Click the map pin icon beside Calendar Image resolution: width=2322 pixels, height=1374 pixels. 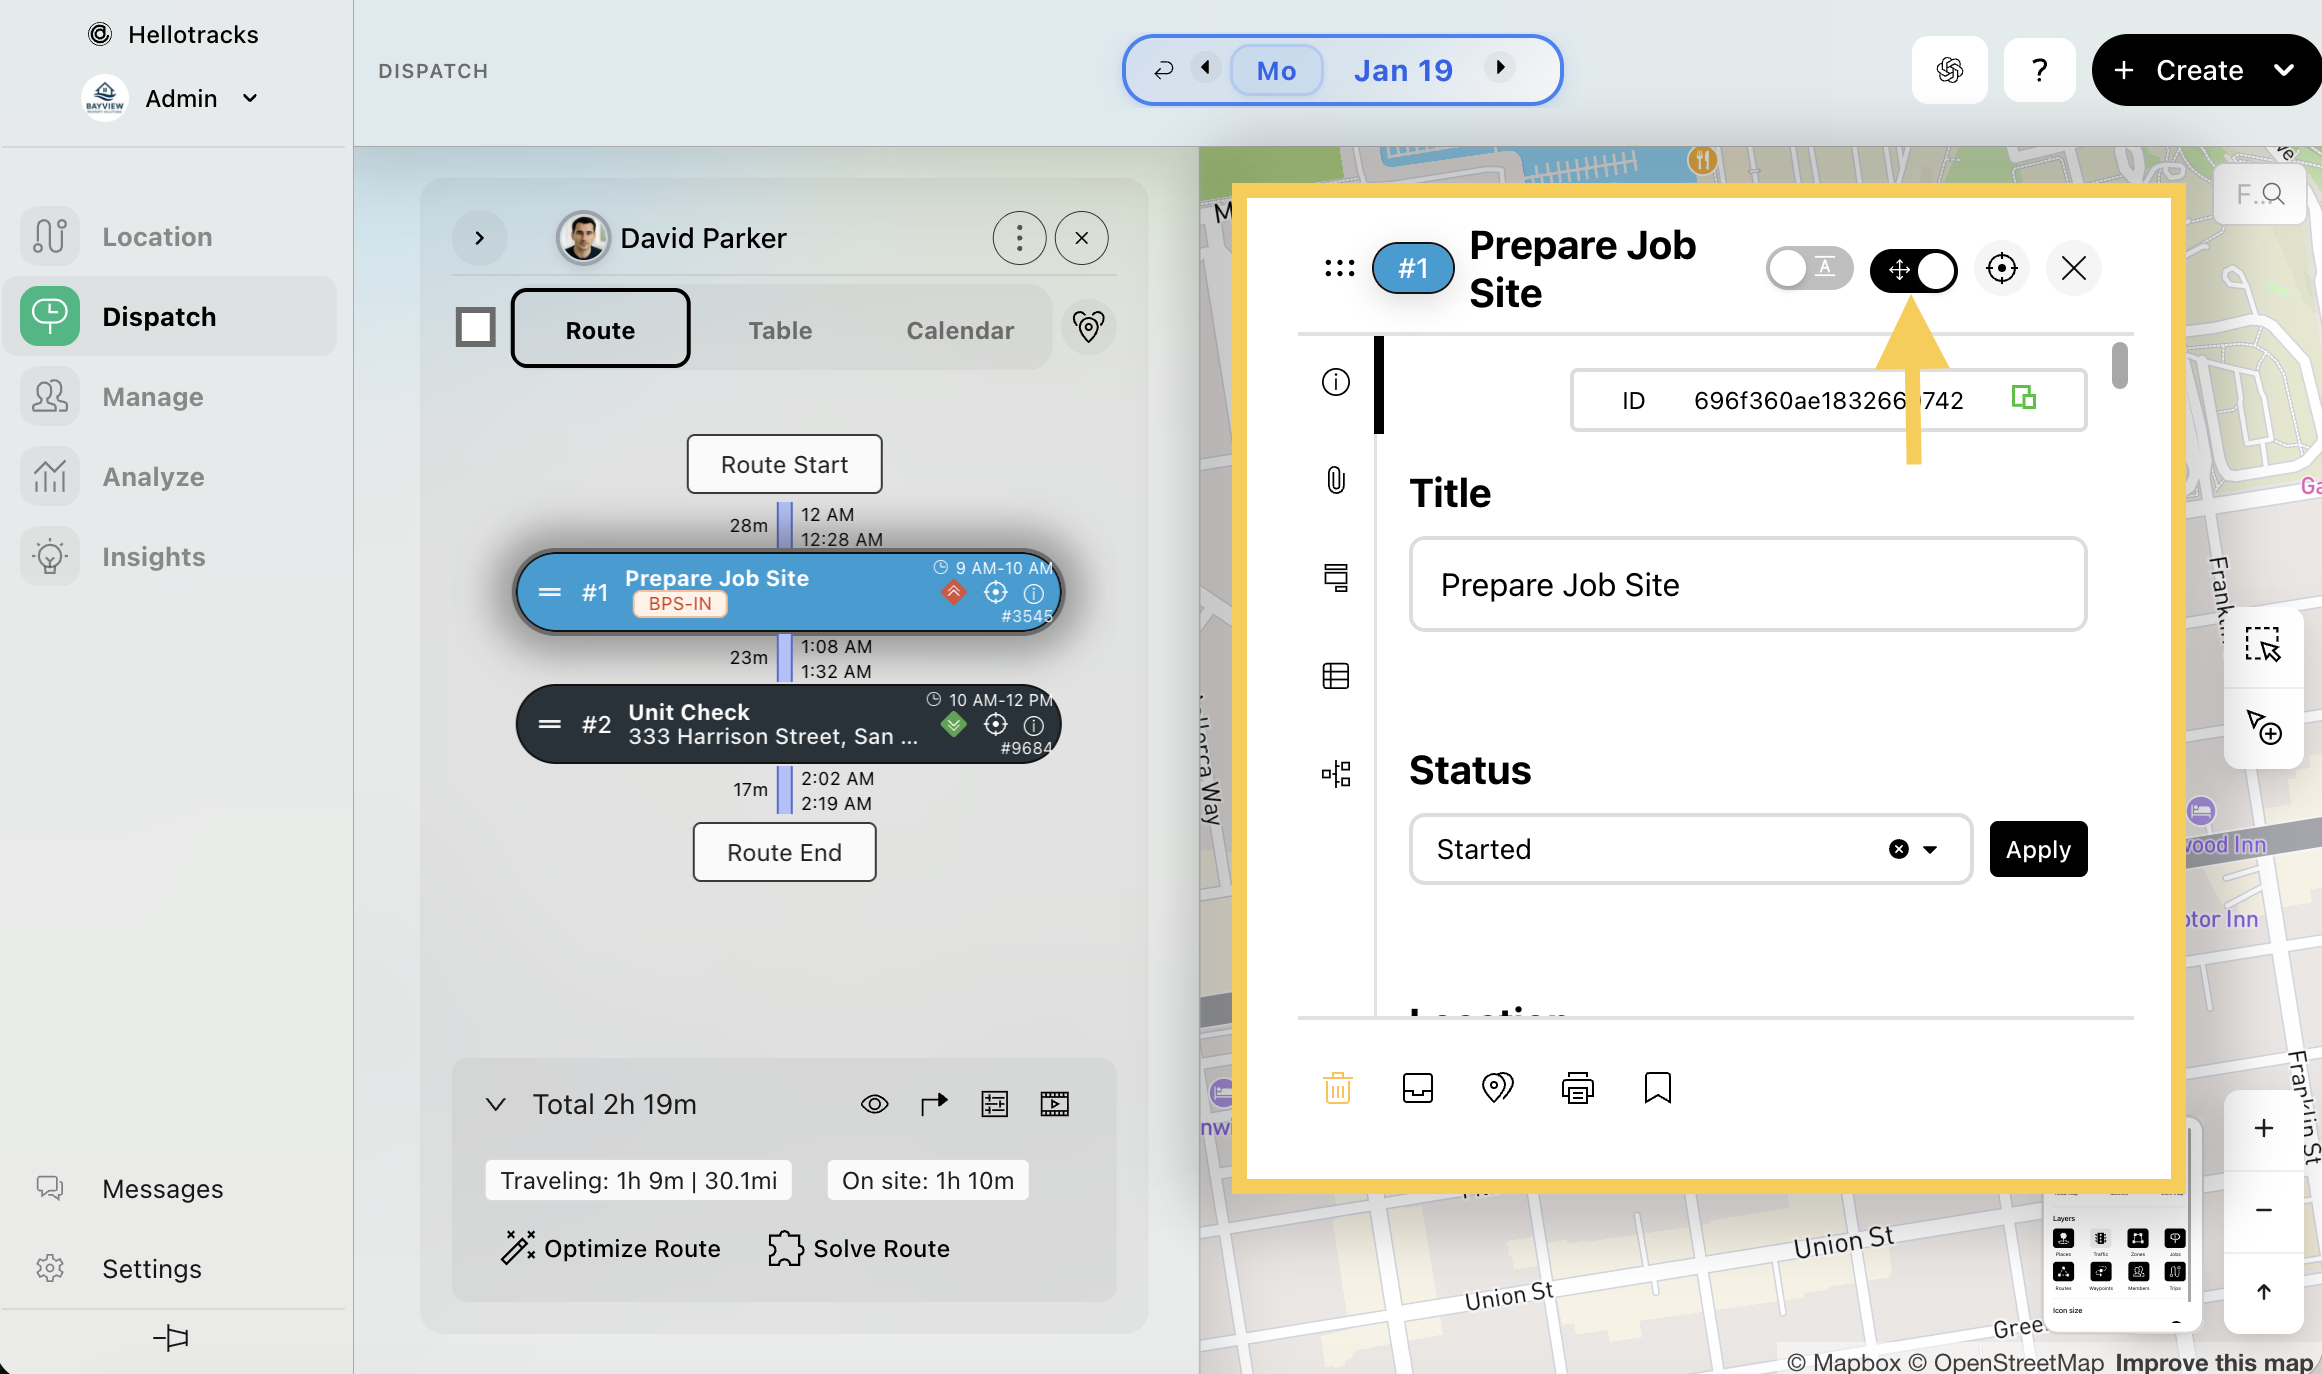point(1088,326)
